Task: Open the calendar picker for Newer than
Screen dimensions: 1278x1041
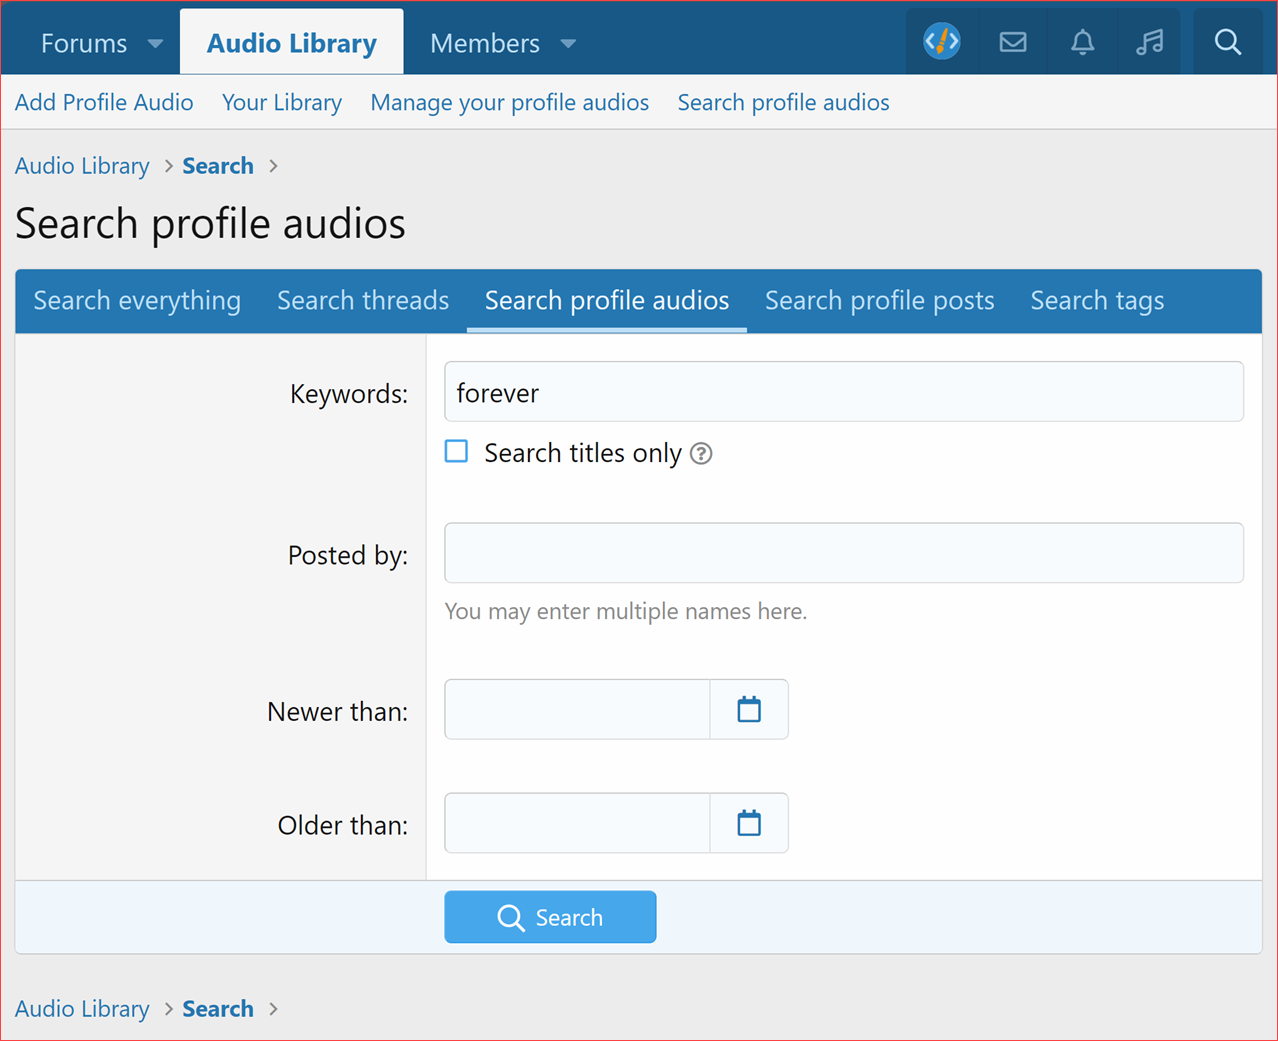Action: click(748, 709)
